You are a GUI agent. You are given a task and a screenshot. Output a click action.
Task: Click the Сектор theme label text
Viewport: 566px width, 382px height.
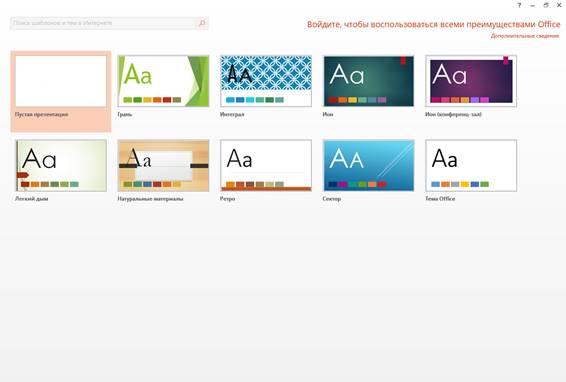[332, 199]
